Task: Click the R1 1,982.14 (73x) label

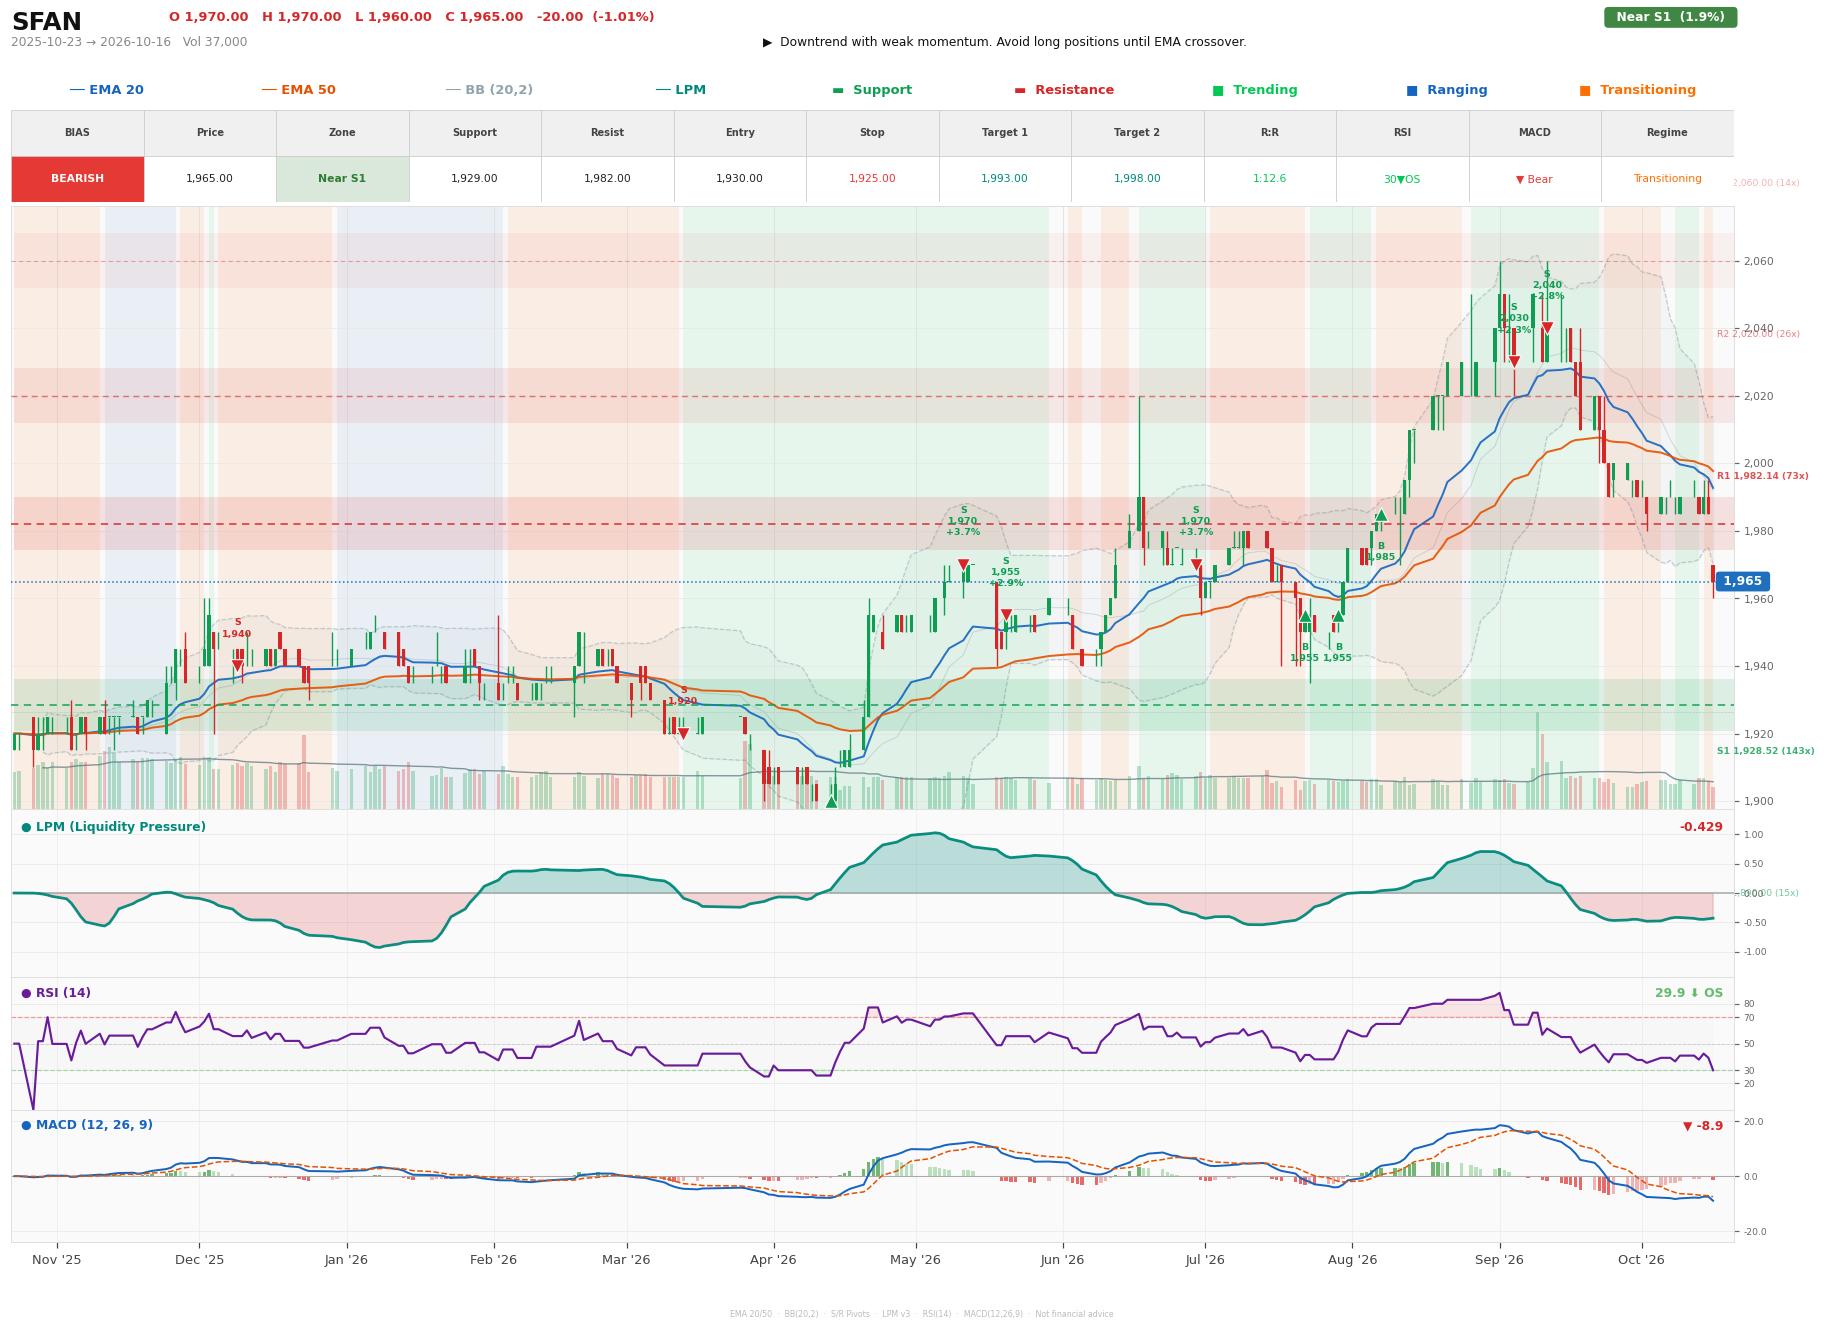Action: pos(1762,476)
